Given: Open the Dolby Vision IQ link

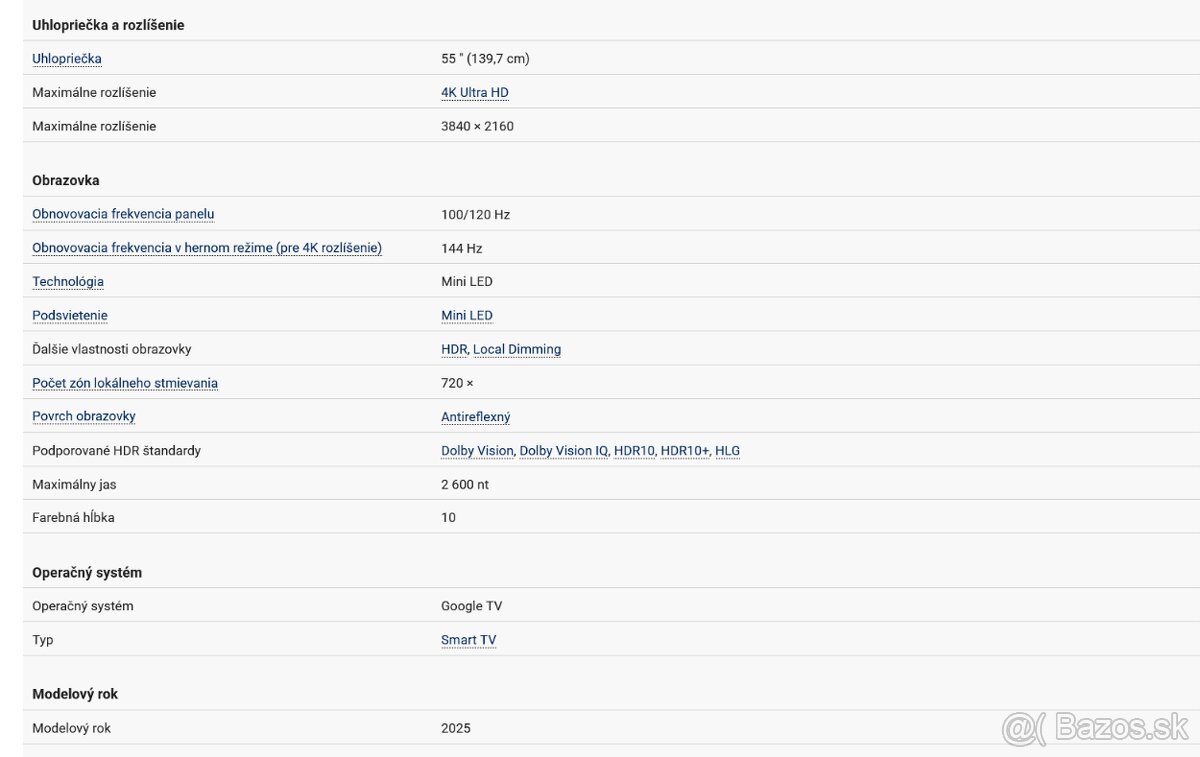Looking at the screenshot, I should 564,451.
